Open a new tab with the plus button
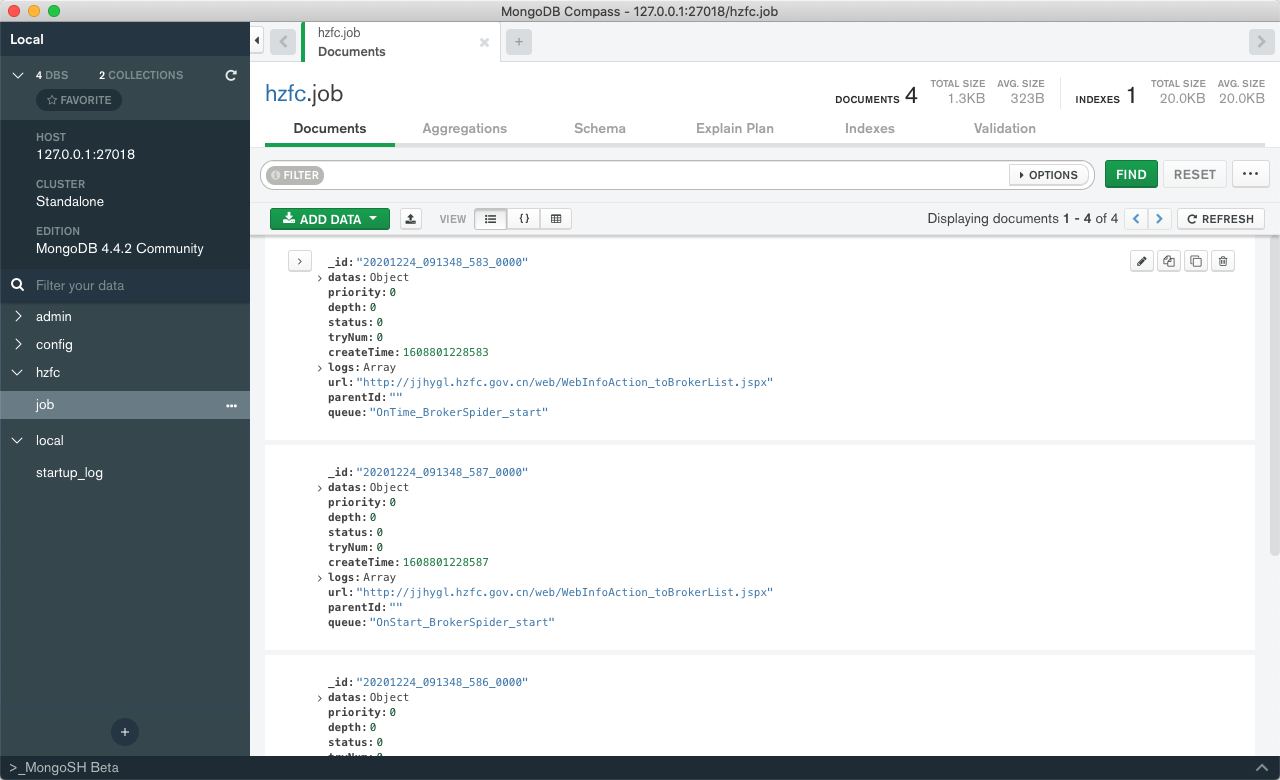 518,42
